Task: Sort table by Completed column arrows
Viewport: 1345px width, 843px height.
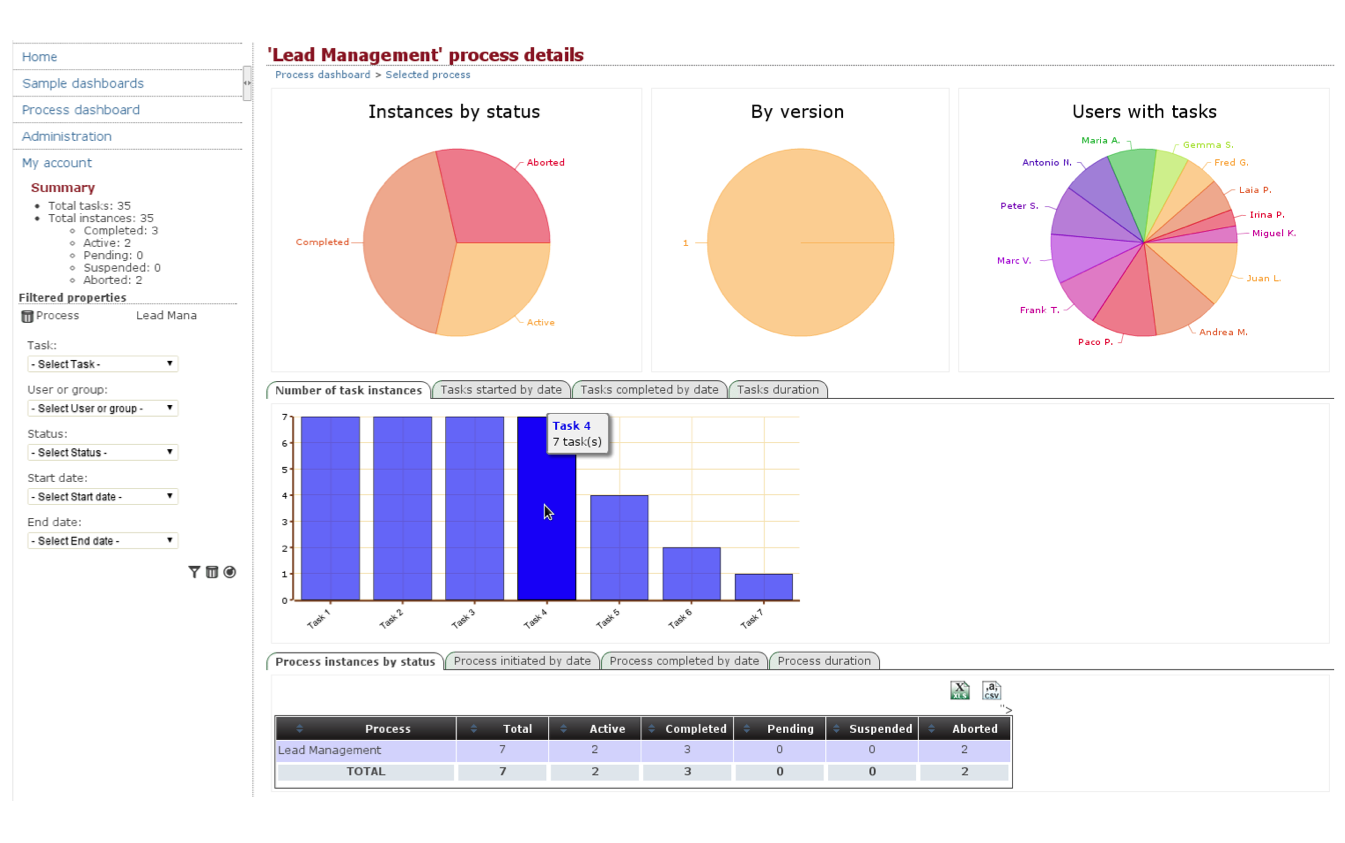Action: (x=654, y=729)
